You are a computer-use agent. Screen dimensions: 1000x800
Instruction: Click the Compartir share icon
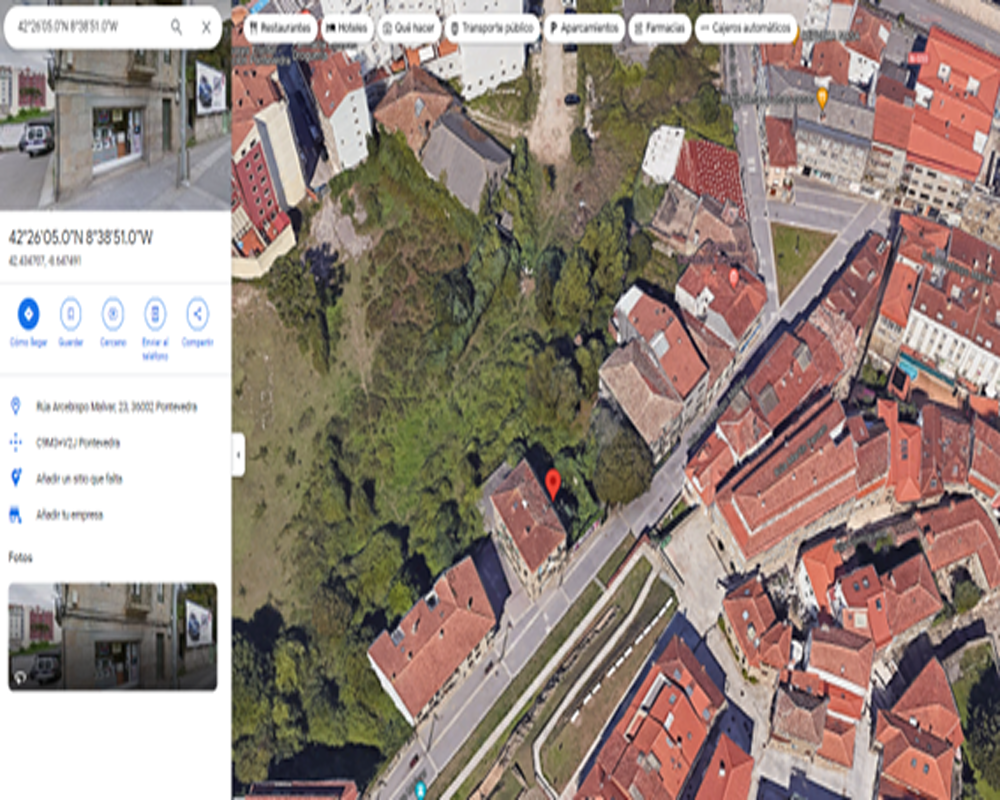click(x=197, y=314)
